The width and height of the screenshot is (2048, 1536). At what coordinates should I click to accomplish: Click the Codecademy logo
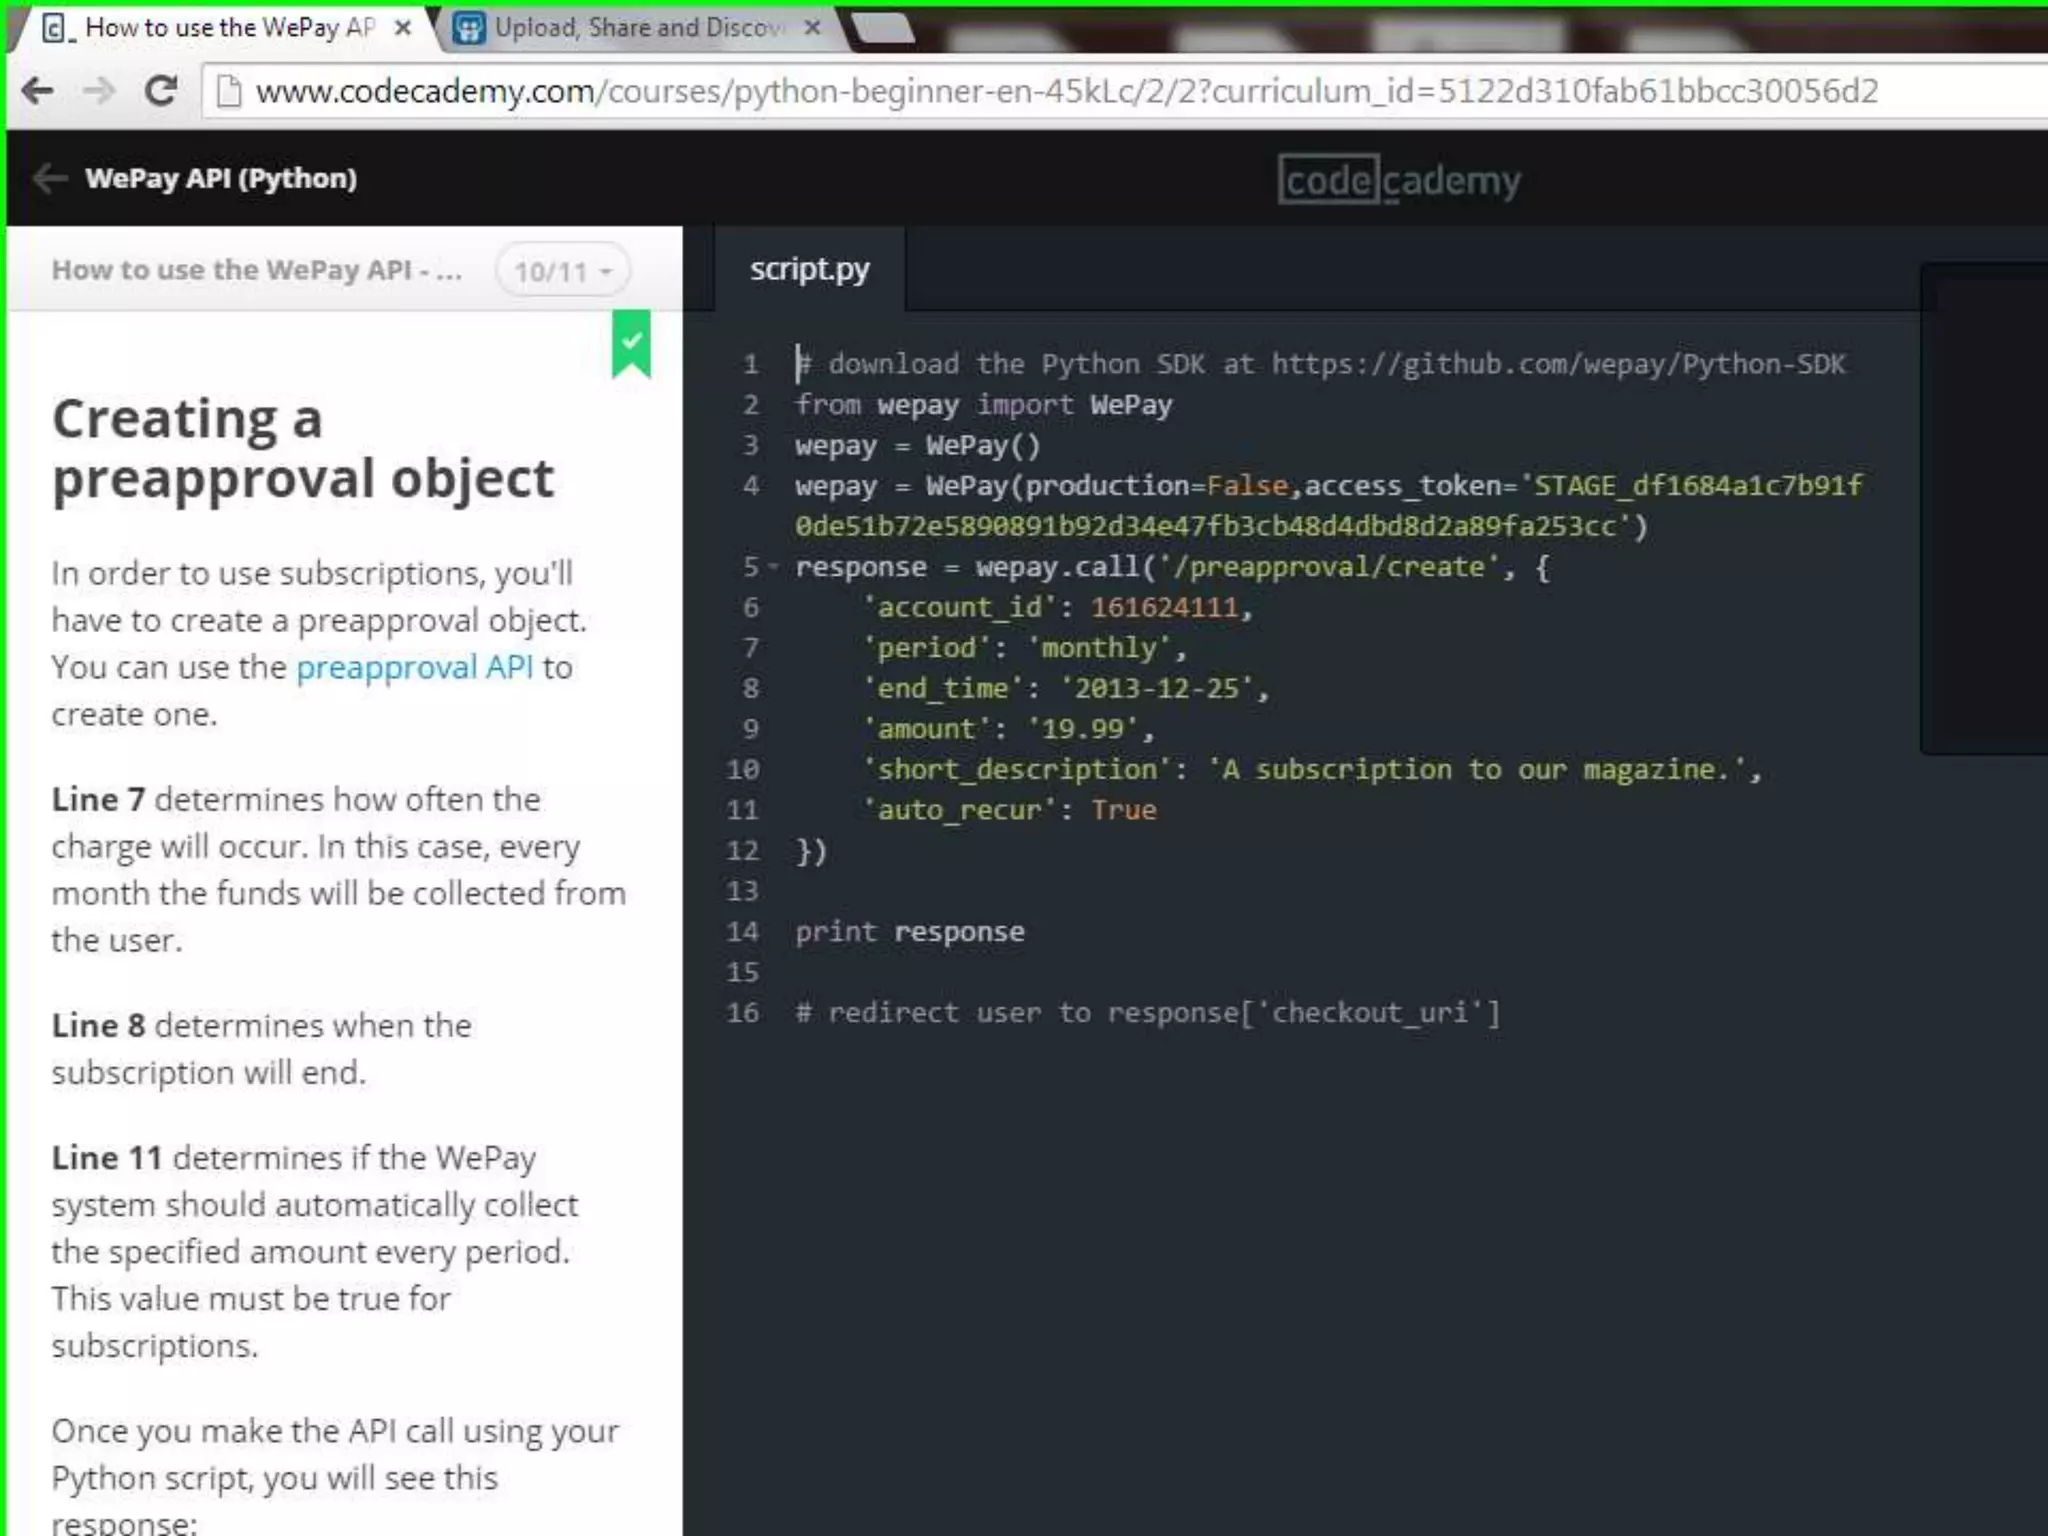tap(1399, 180)
